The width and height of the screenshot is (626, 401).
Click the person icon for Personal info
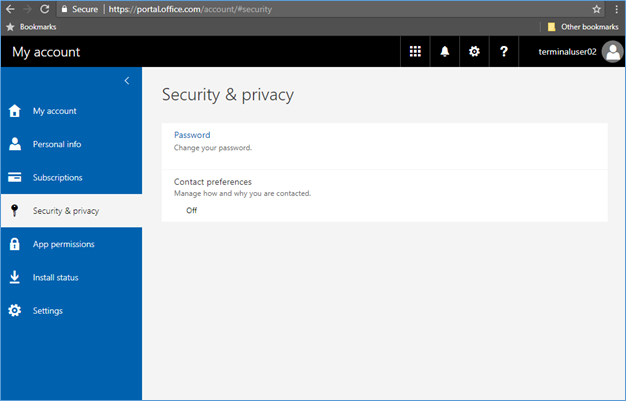pos(15,144)
